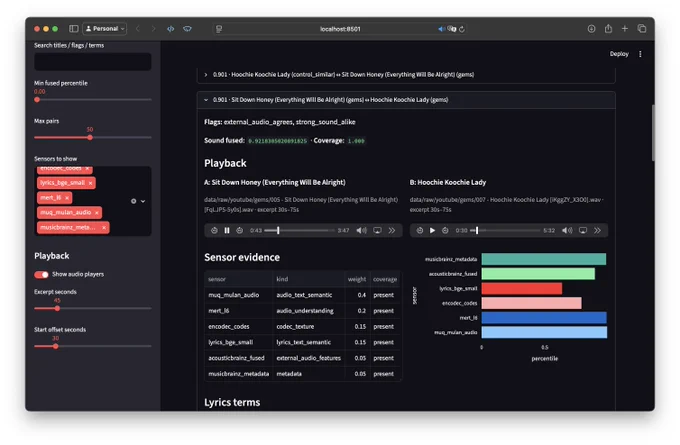The image size is (680, 445).
Task: Select the encodec_codes table cell
Action: (239, 327)
